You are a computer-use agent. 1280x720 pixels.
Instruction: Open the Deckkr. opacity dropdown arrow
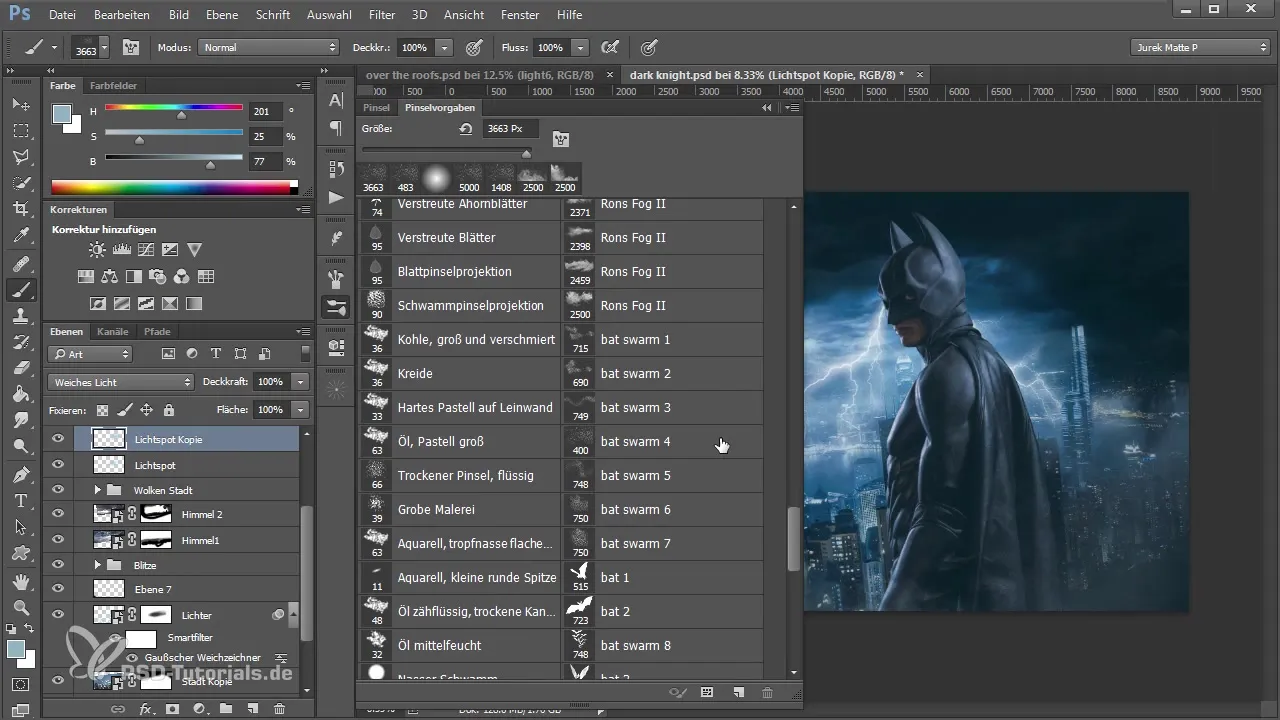(x=444, y=47)
